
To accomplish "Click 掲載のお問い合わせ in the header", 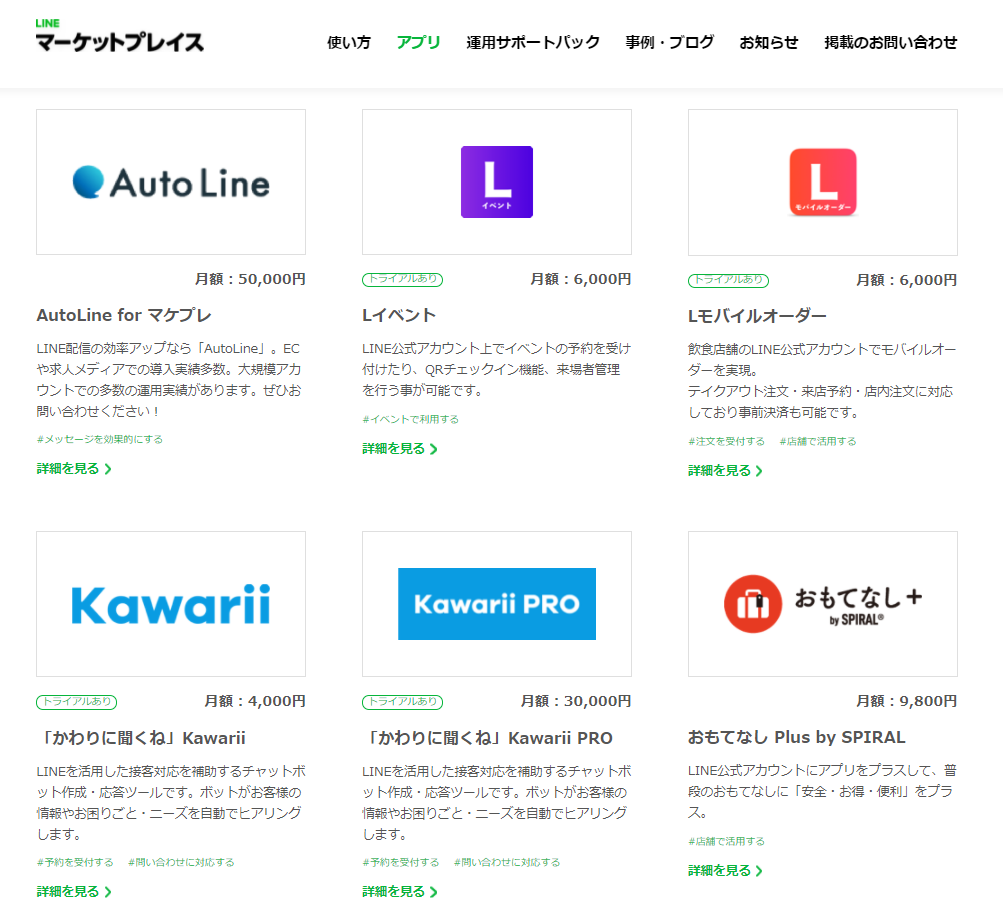I will 890,42.
